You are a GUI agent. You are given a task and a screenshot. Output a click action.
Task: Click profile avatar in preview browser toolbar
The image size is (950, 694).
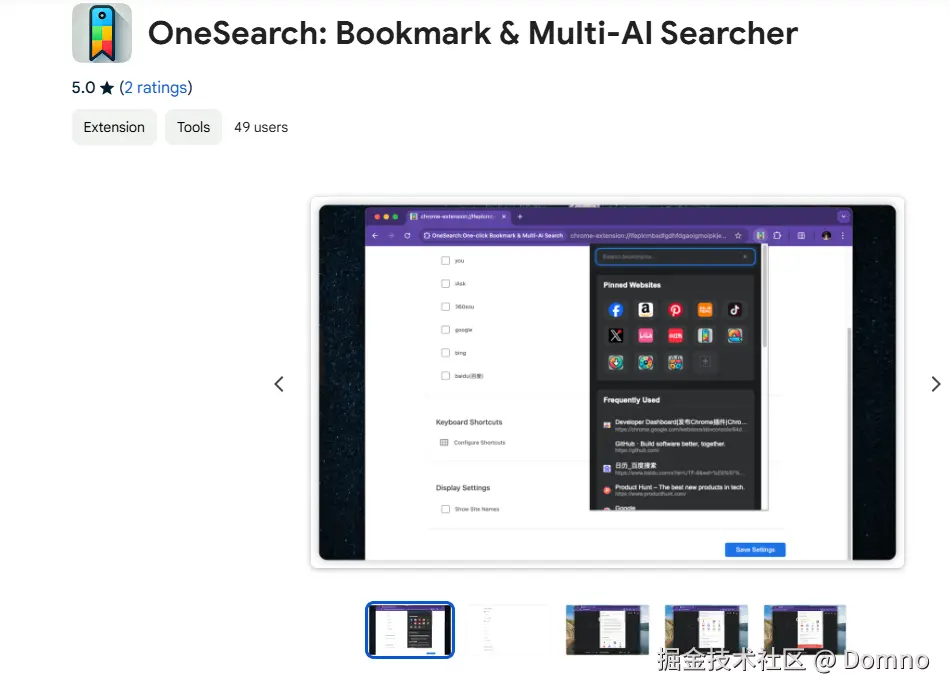tap(826, 236)
